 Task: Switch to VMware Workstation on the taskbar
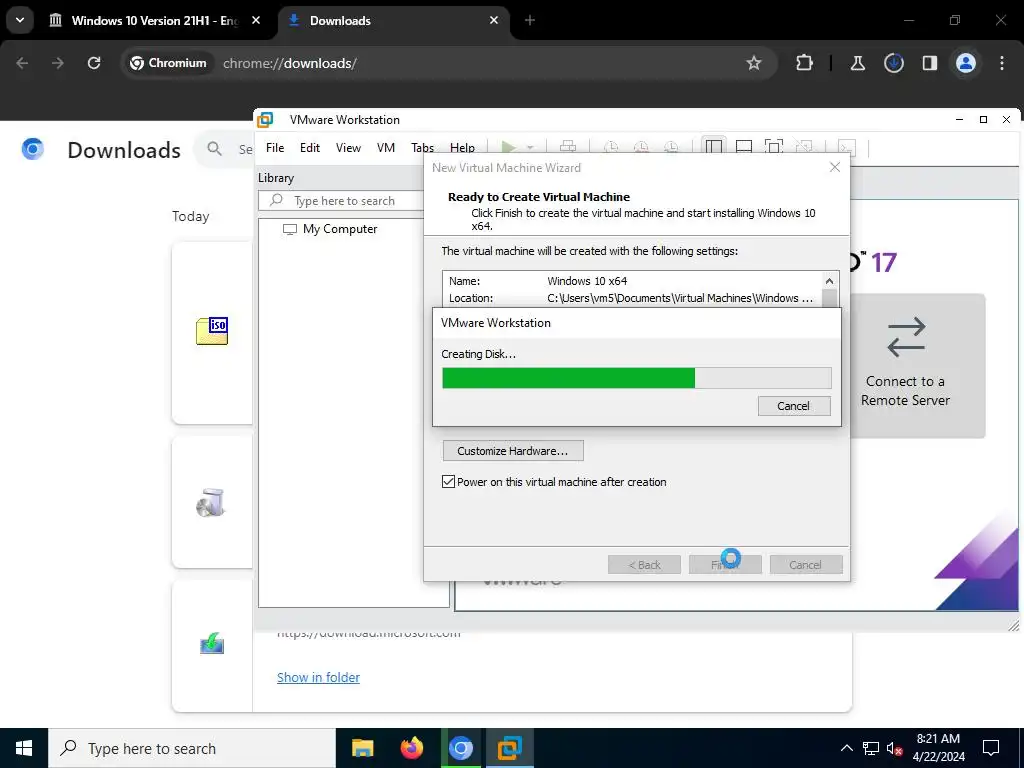(x=509, y=748)
